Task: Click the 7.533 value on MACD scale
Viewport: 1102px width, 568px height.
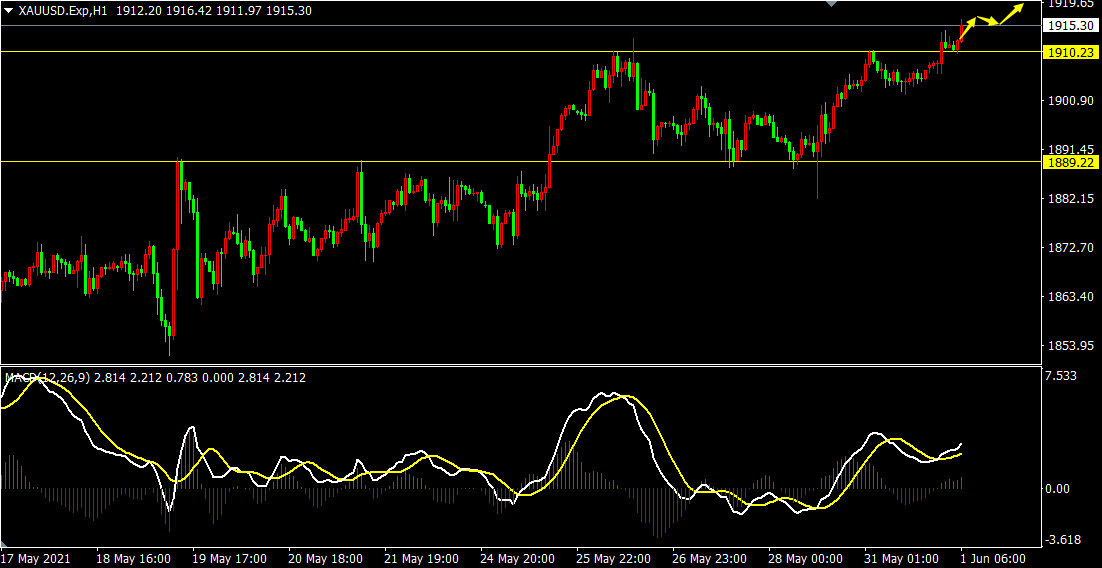Action: [x=1060, y=376]
